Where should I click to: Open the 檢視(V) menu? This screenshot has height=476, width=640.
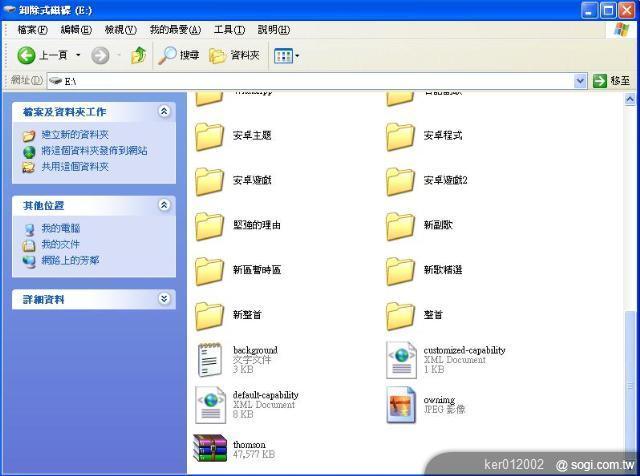pyautogui.click(x=121, y=30)
